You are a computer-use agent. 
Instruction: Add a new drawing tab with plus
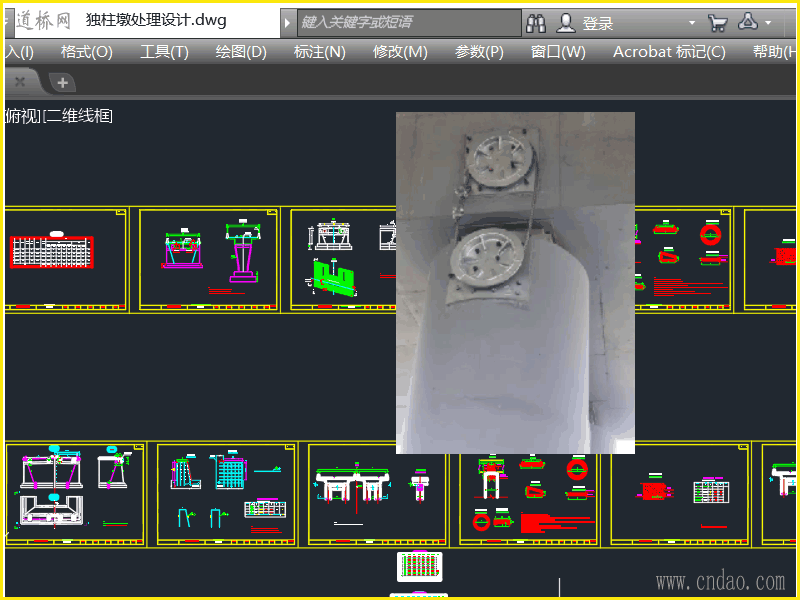point(62,82)
